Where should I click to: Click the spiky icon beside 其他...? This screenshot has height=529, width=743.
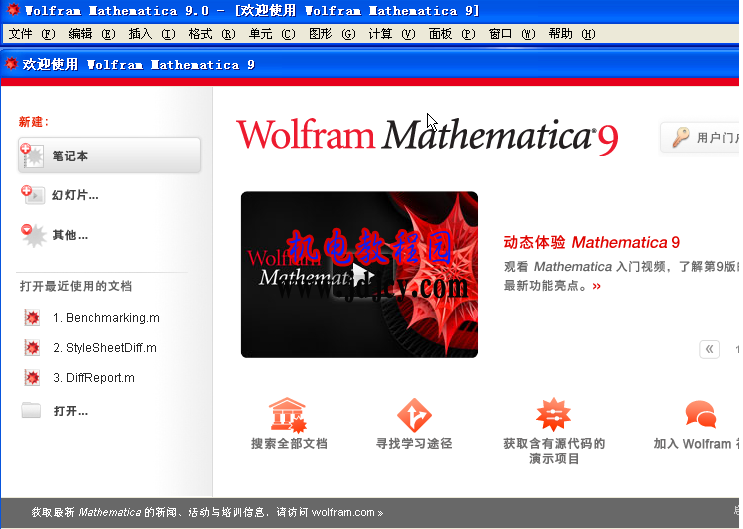(x=33, y=235)
